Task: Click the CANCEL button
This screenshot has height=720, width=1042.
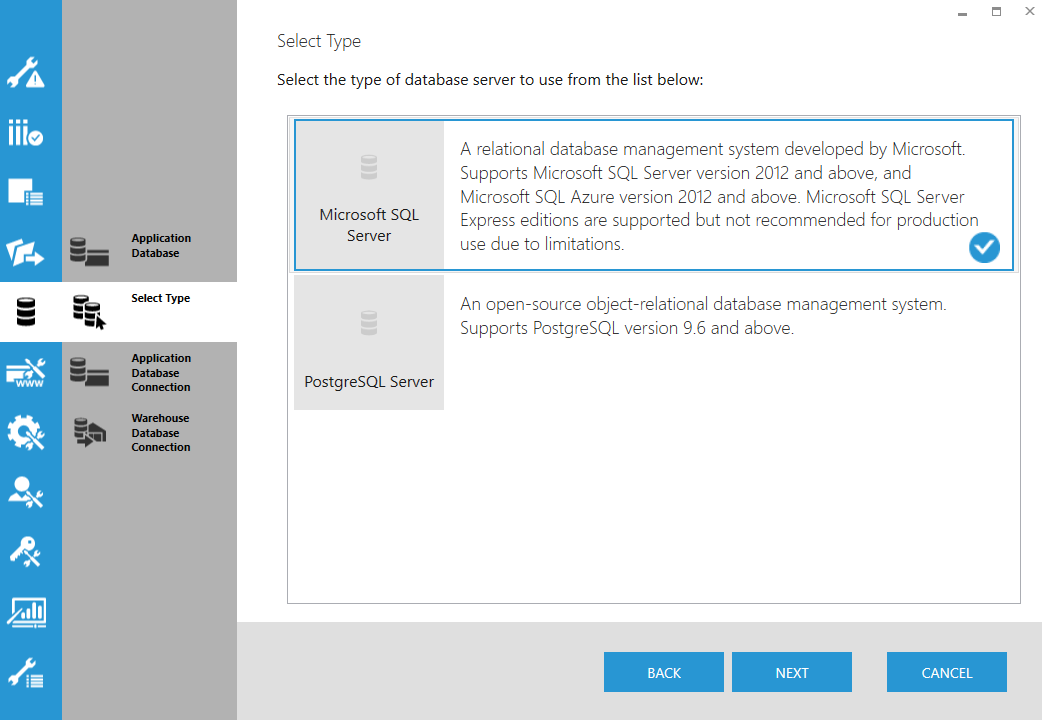Action: 946,672
